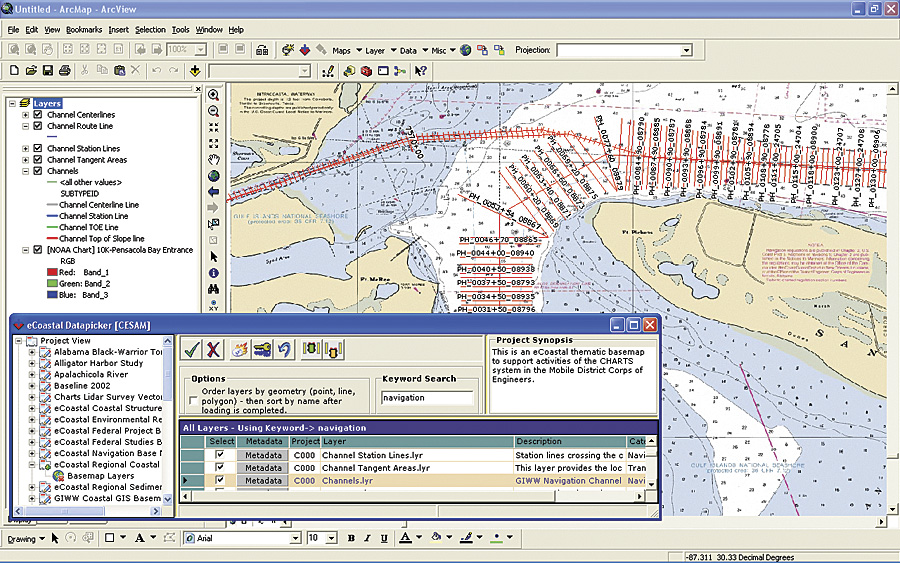Toggle Channel Tangent Areas layer visibility

click(38, 160)
